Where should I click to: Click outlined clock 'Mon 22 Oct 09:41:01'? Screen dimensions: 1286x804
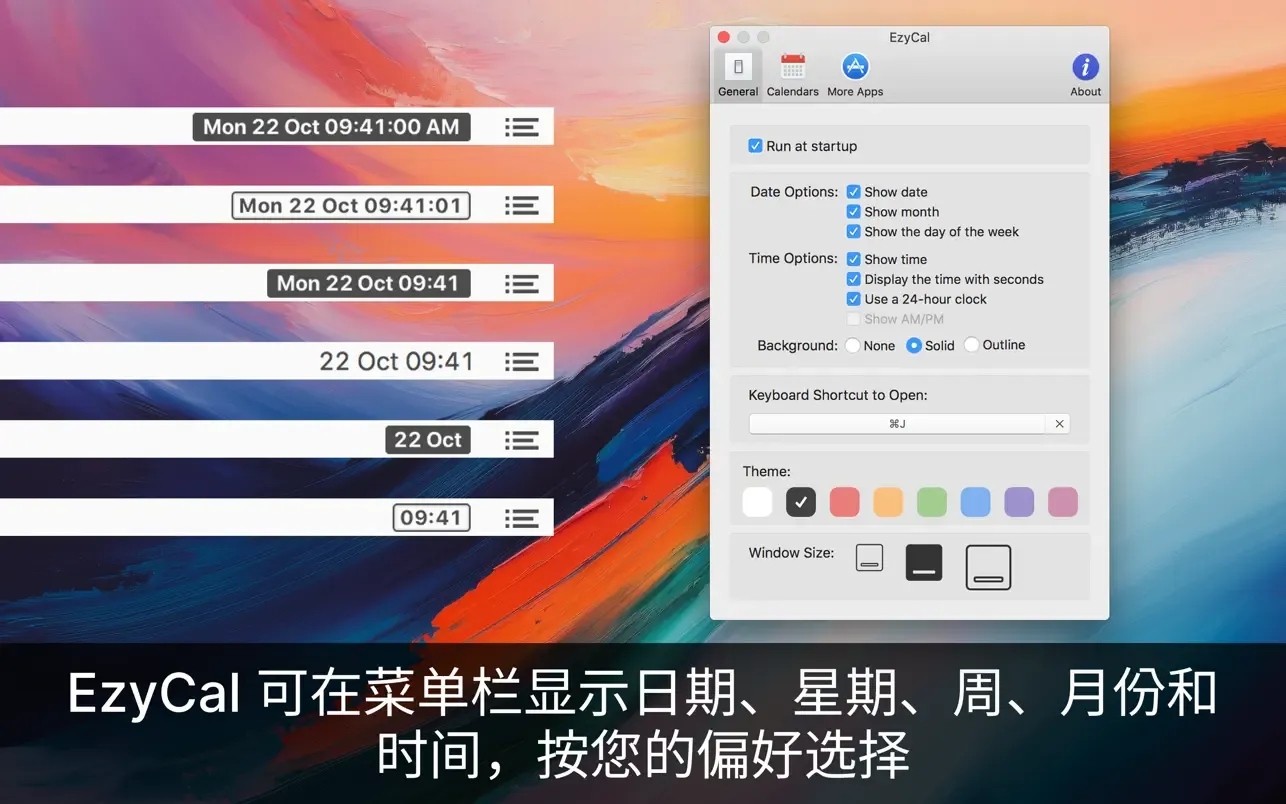coord(351,205)
